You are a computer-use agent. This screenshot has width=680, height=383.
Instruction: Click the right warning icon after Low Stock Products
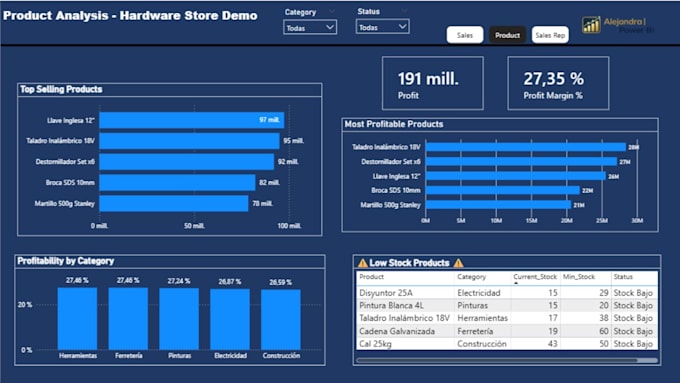(x=458, y=263)
